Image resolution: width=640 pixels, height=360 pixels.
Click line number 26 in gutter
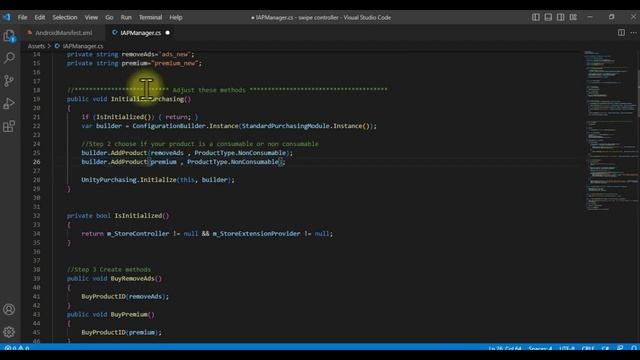[36, 162]
